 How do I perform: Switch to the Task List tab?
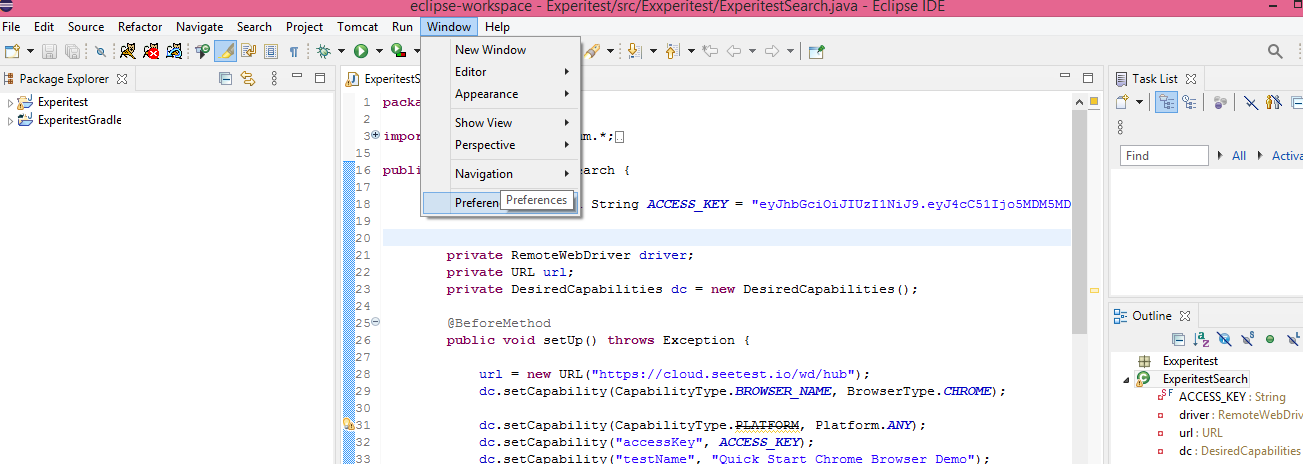[1155, 79]
